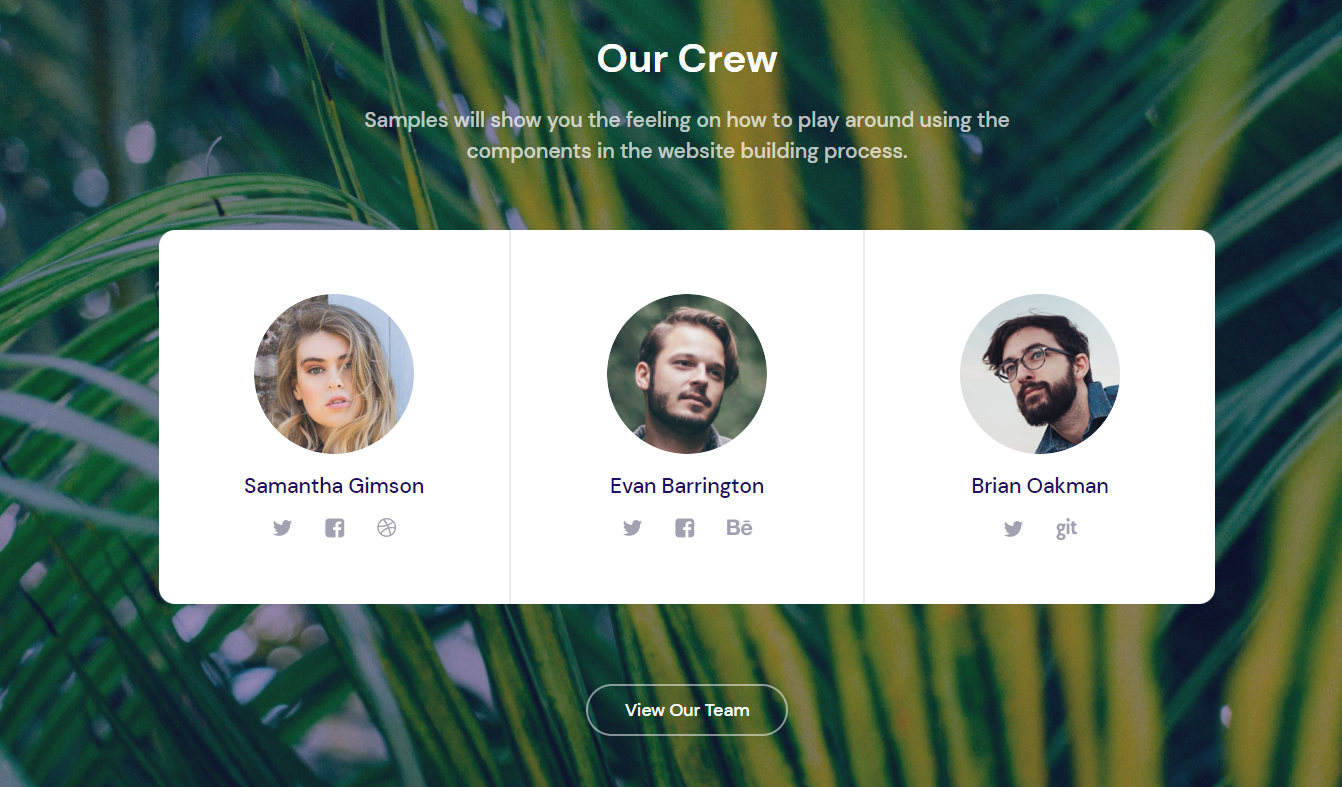Open Evan Barrington's Twitter icon
The image size is (1342, 787).
click(632, 528)
